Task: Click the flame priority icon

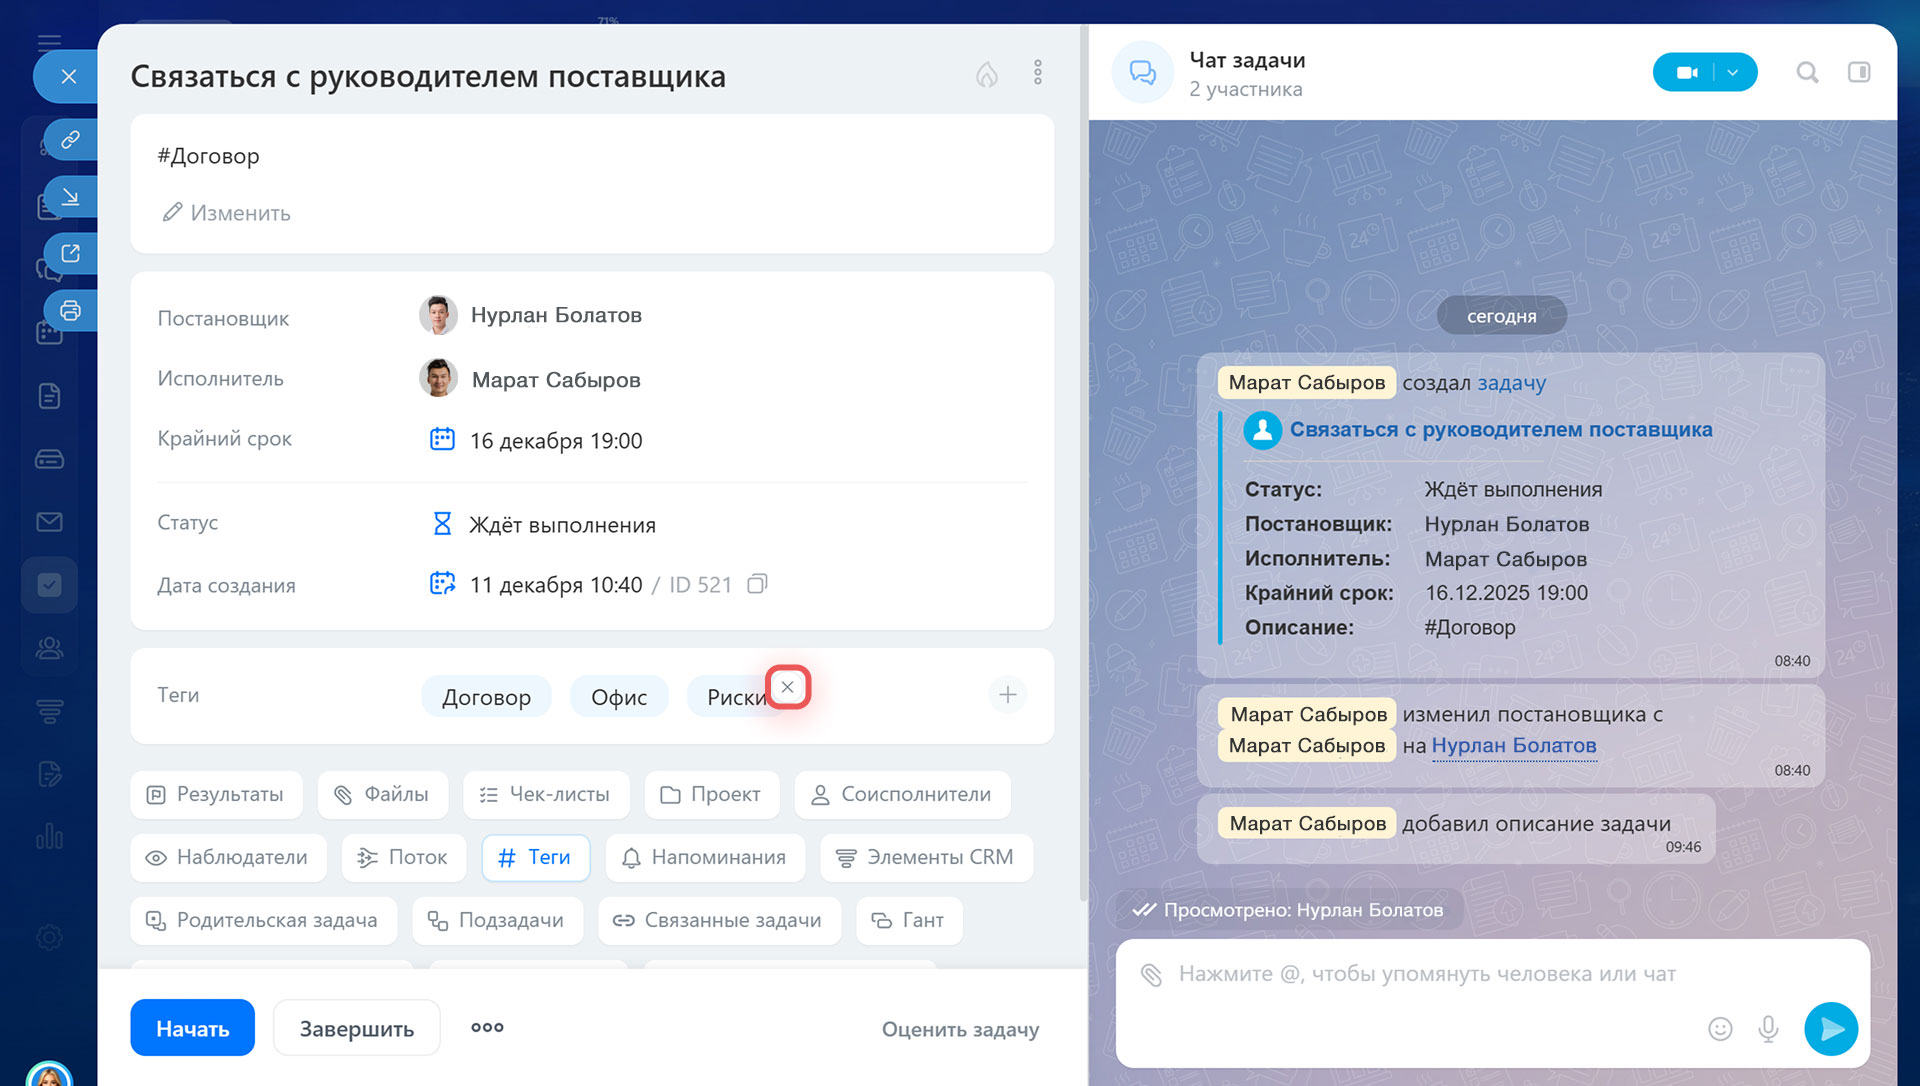Action: (x=986, y=74)
